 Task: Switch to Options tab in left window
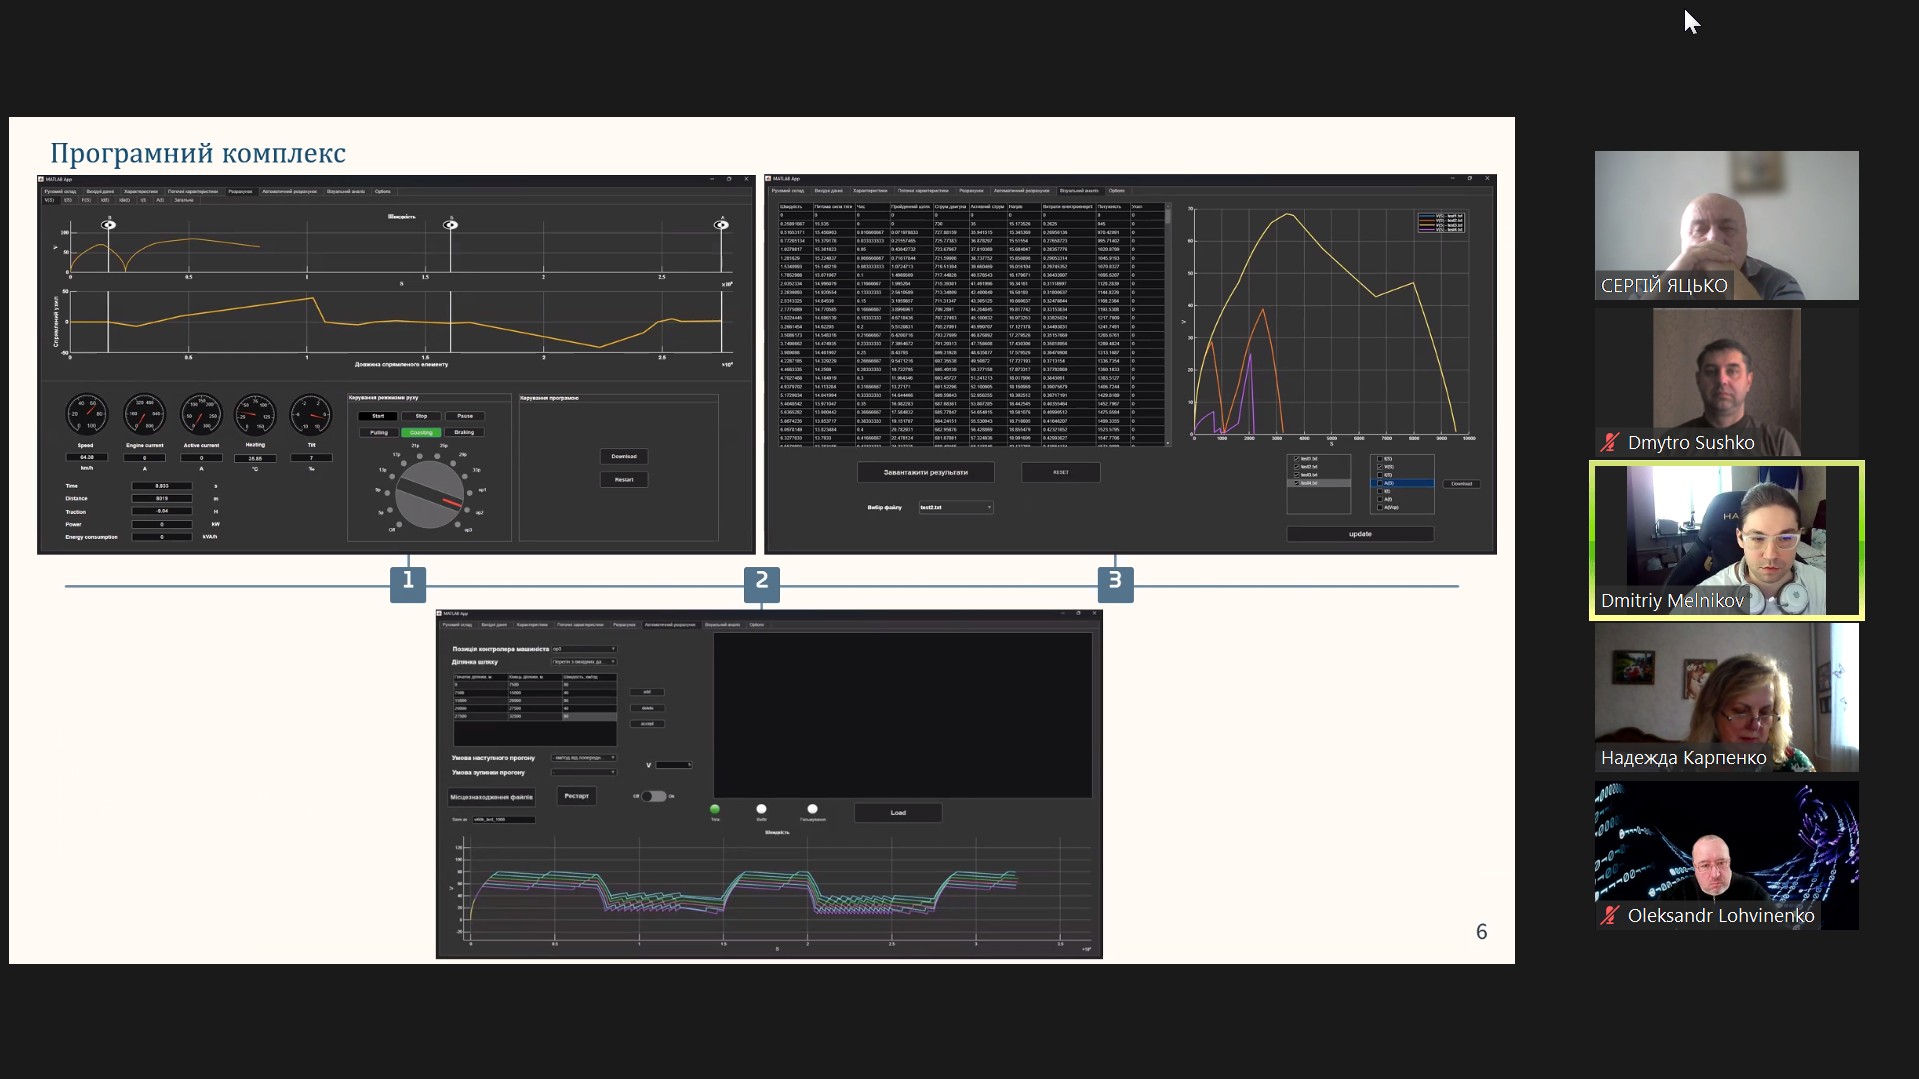(383, 191)
